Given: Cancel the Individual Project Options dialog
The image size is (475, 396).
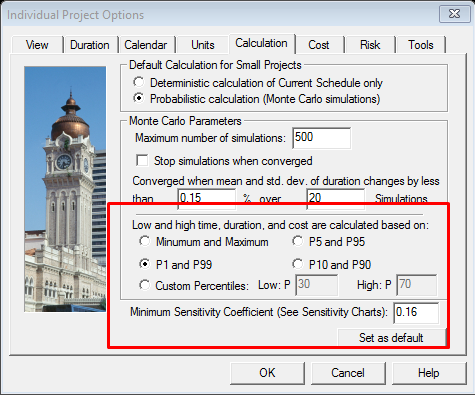Looking at the screenshot, I should click(348, 373).
